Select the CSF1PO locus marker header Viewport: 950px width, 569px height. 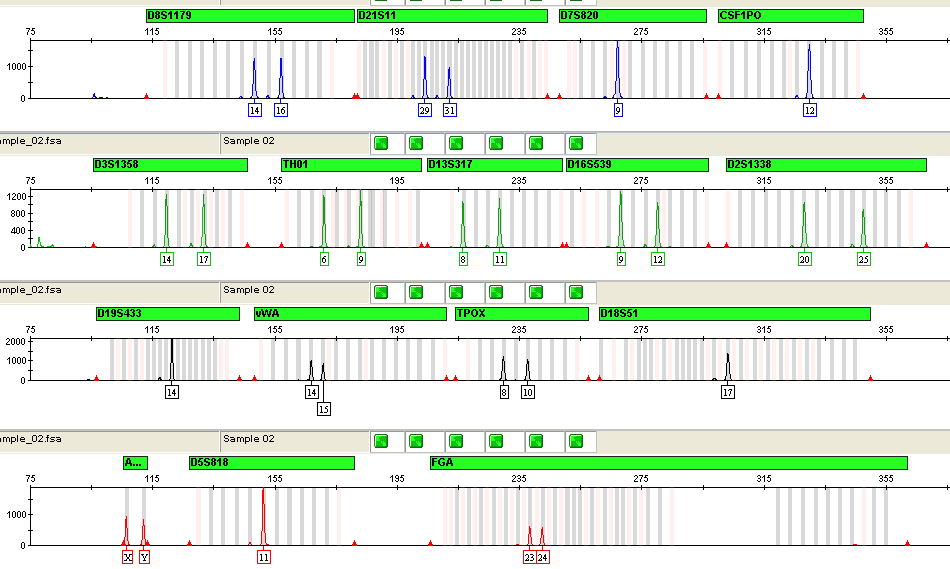tap(790, 16)
